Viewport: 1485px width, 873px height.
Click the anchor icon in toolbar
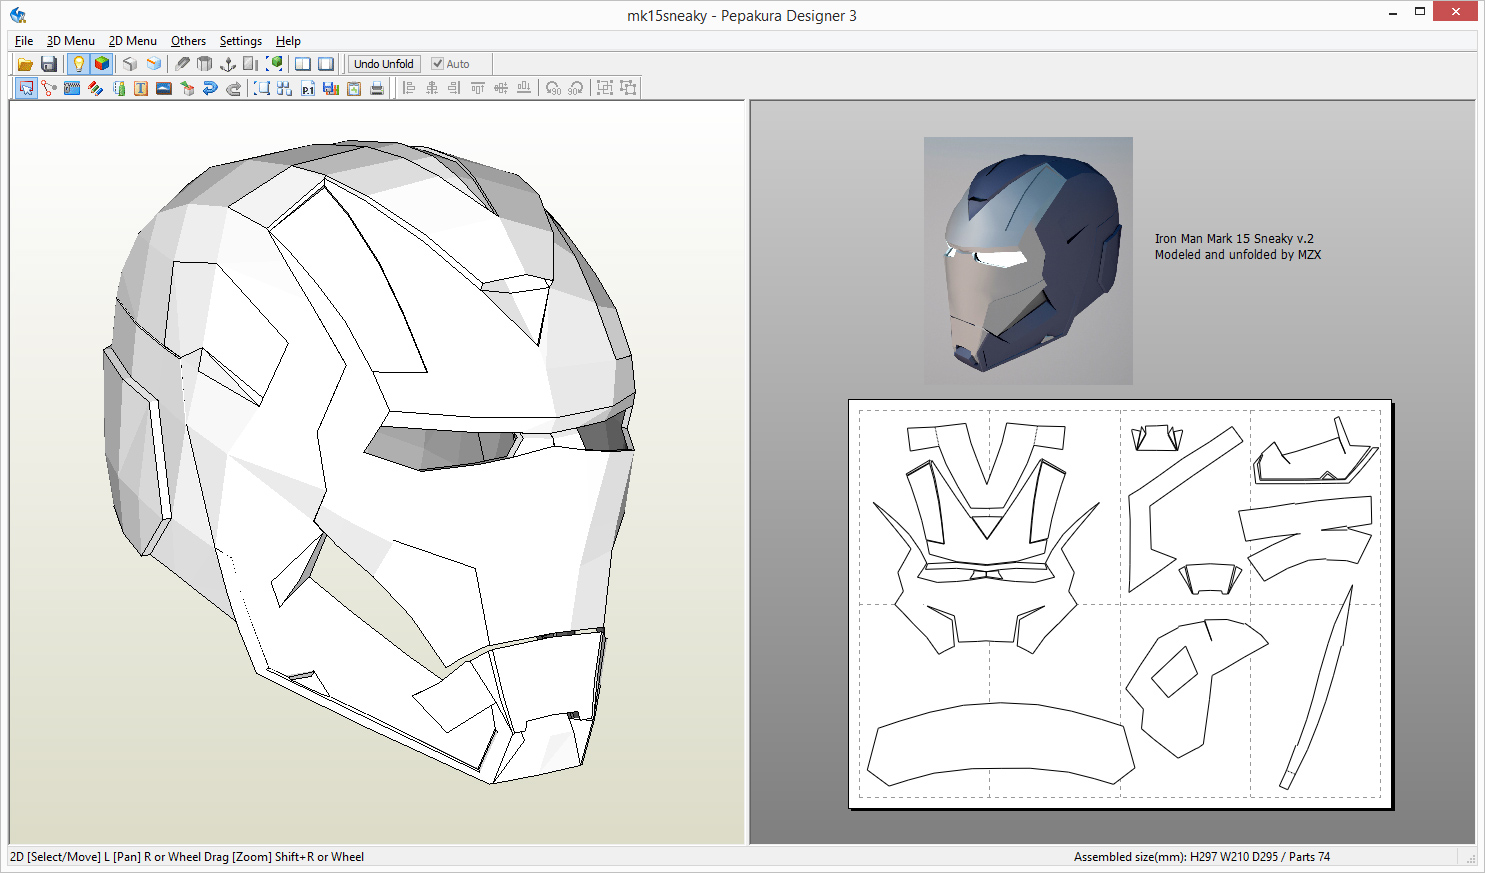(228, 64)
